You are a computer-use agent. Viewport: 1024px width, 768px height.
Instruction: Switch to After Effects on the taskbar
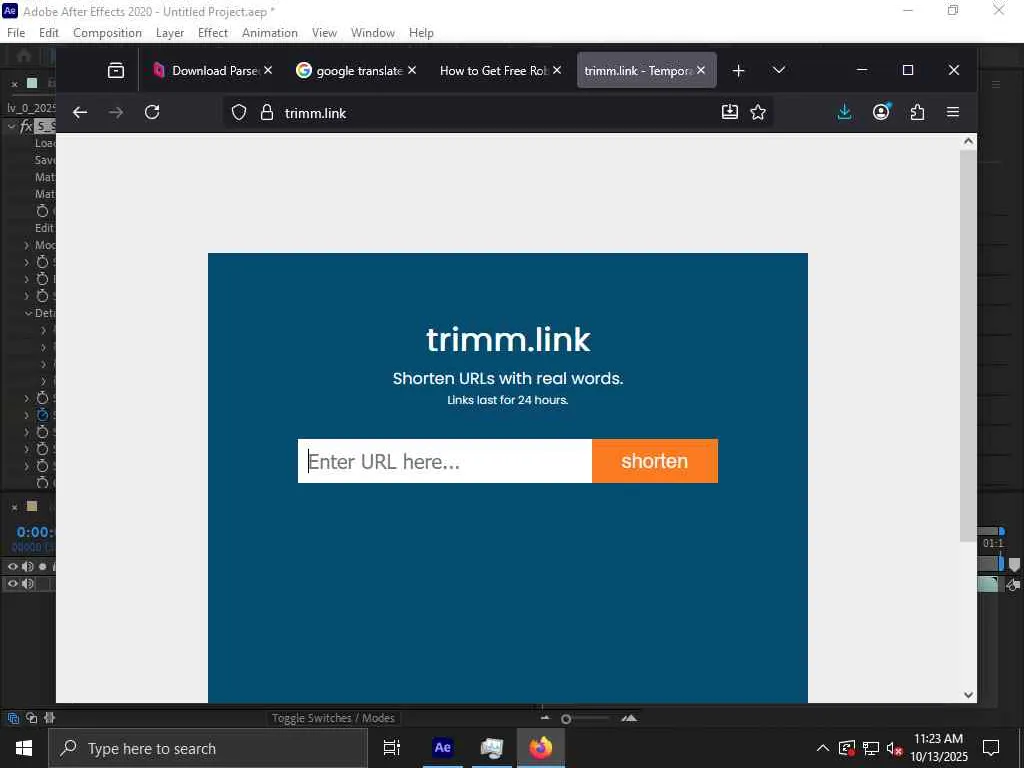[442, 748]
